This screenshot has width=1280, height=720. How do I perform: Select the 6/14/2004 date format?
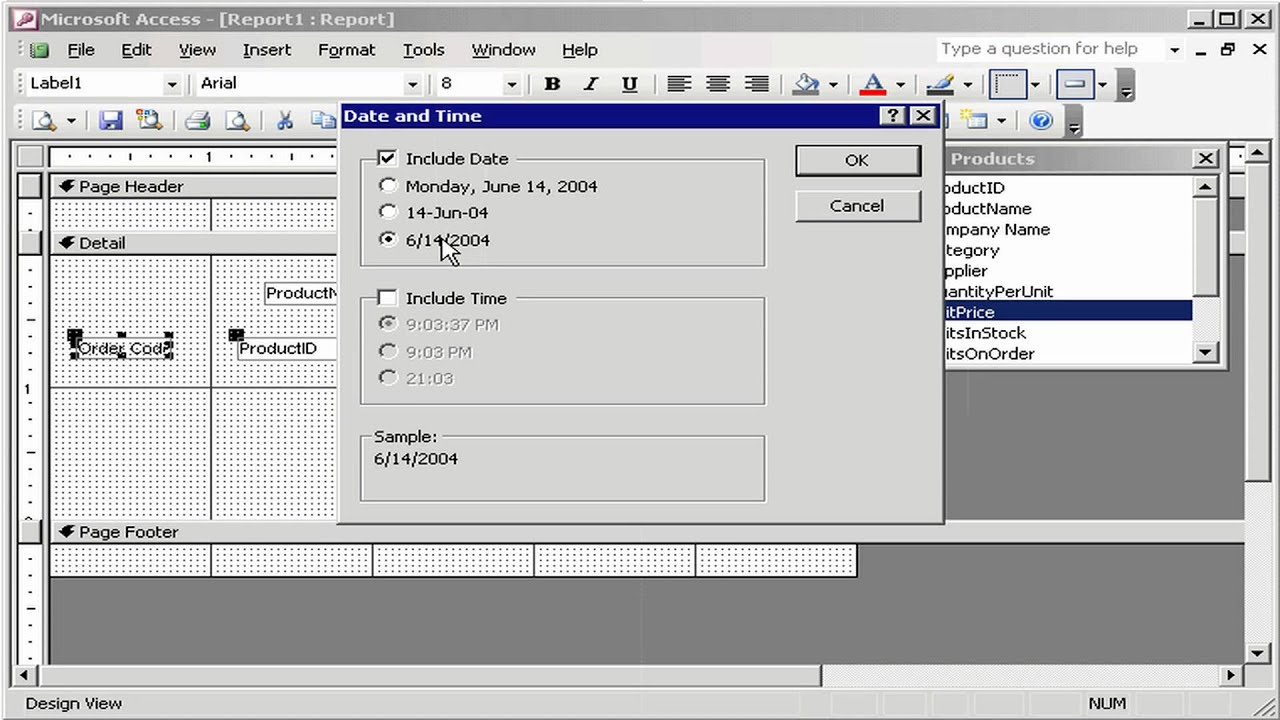388,240
